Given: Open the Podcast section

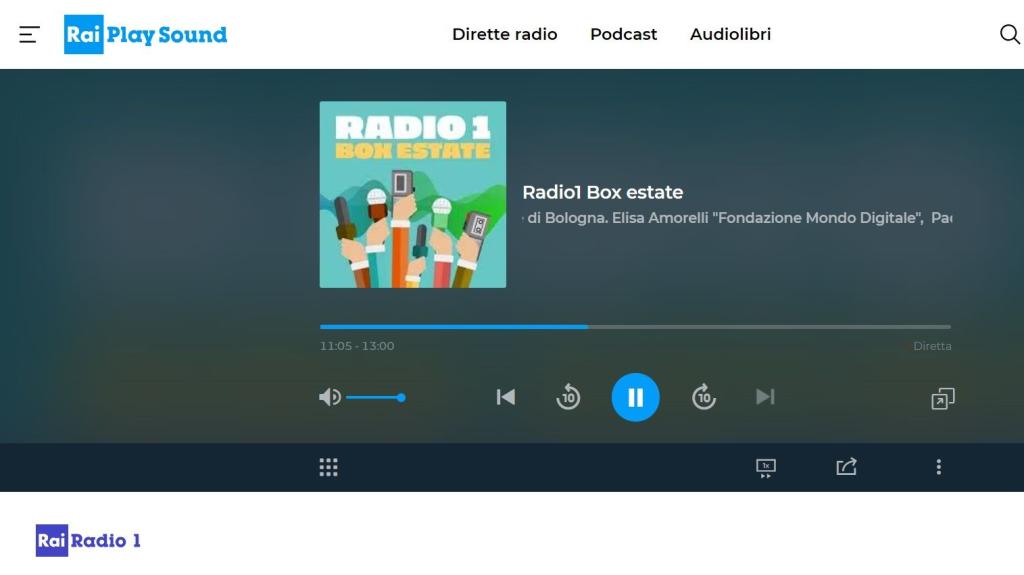Looking at the screenshot, I should tap(623, 34).
